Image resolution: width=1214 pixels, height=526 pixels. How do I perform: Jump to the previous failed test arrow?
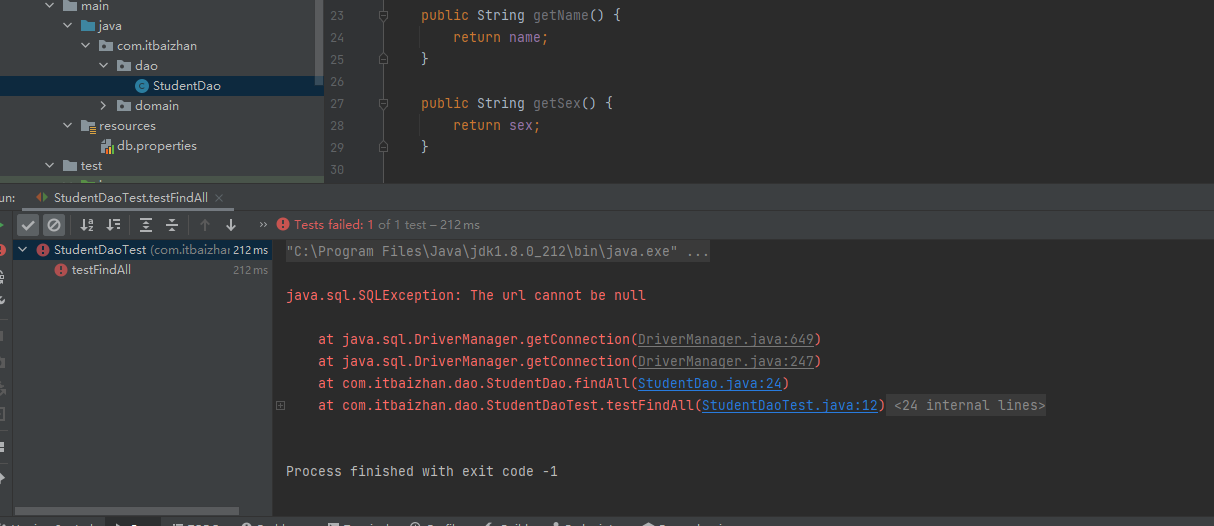pyautogui.click(x=205, y=225)
